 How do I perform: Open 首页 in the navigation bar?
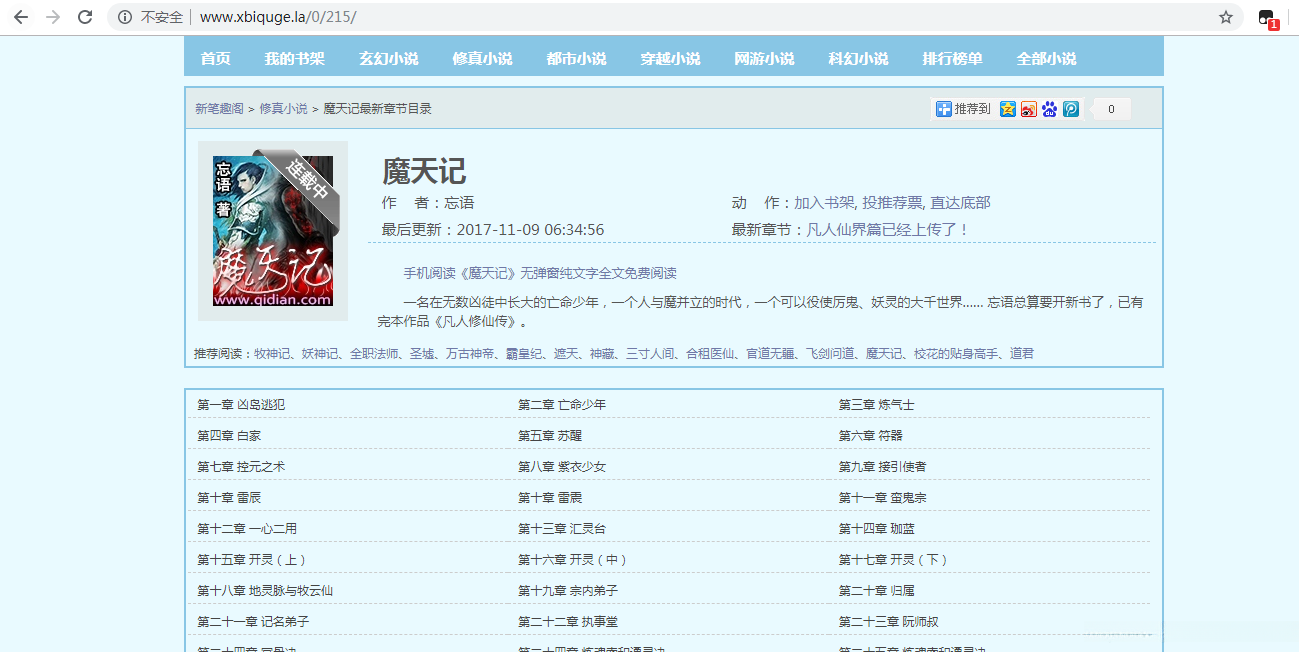click(x=216, y=58)
